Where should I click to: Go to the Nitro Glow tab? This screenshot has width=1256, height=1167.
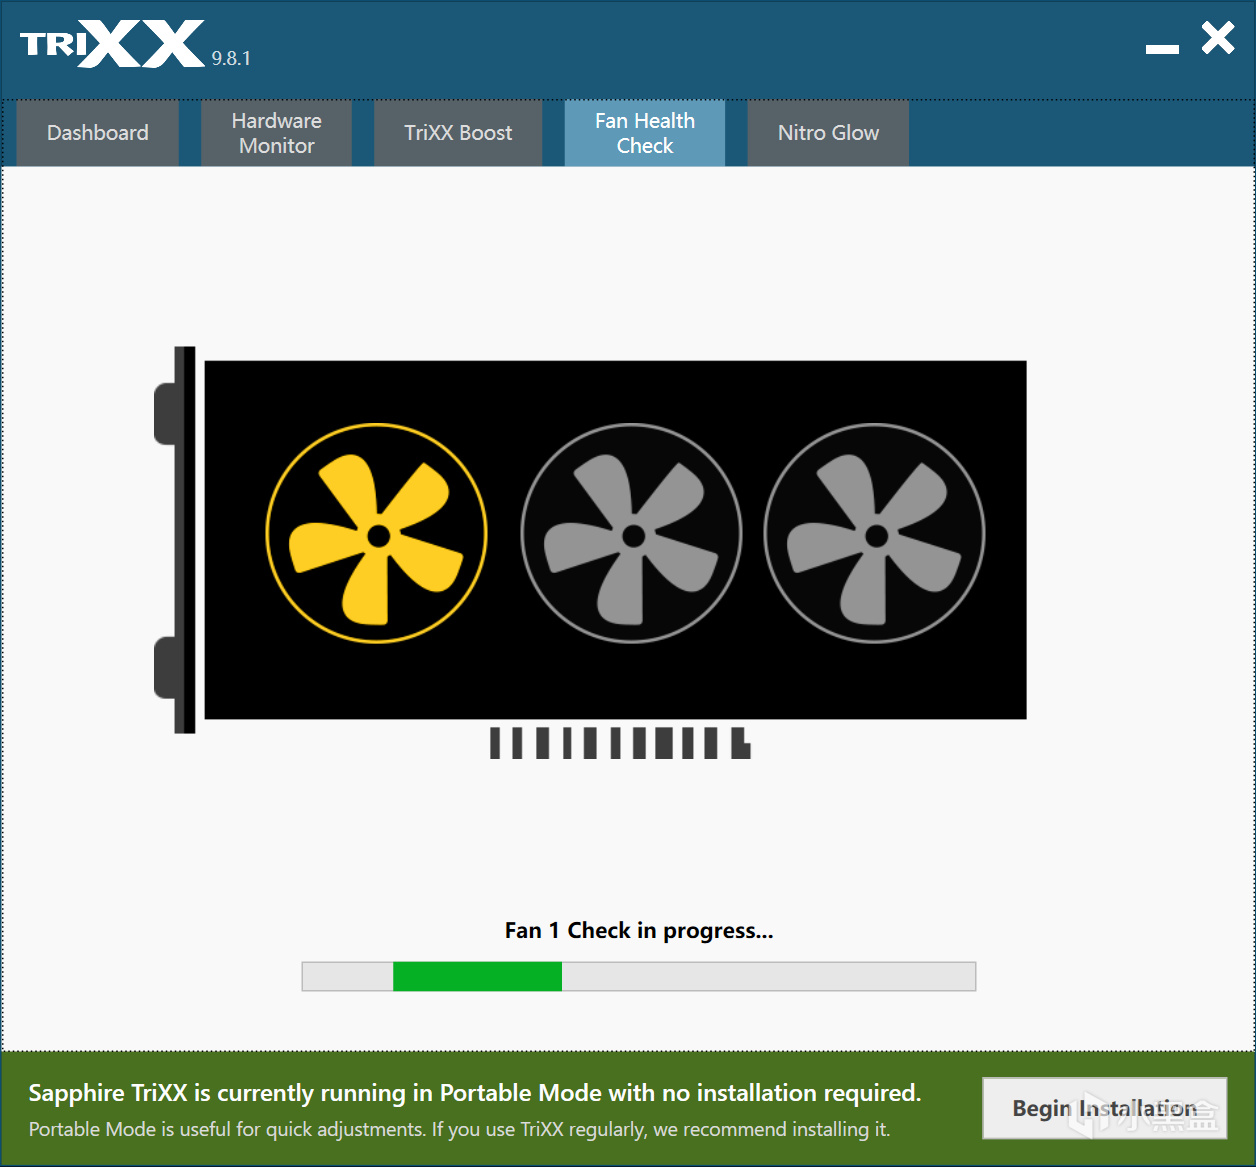click(x=828, y=133)
